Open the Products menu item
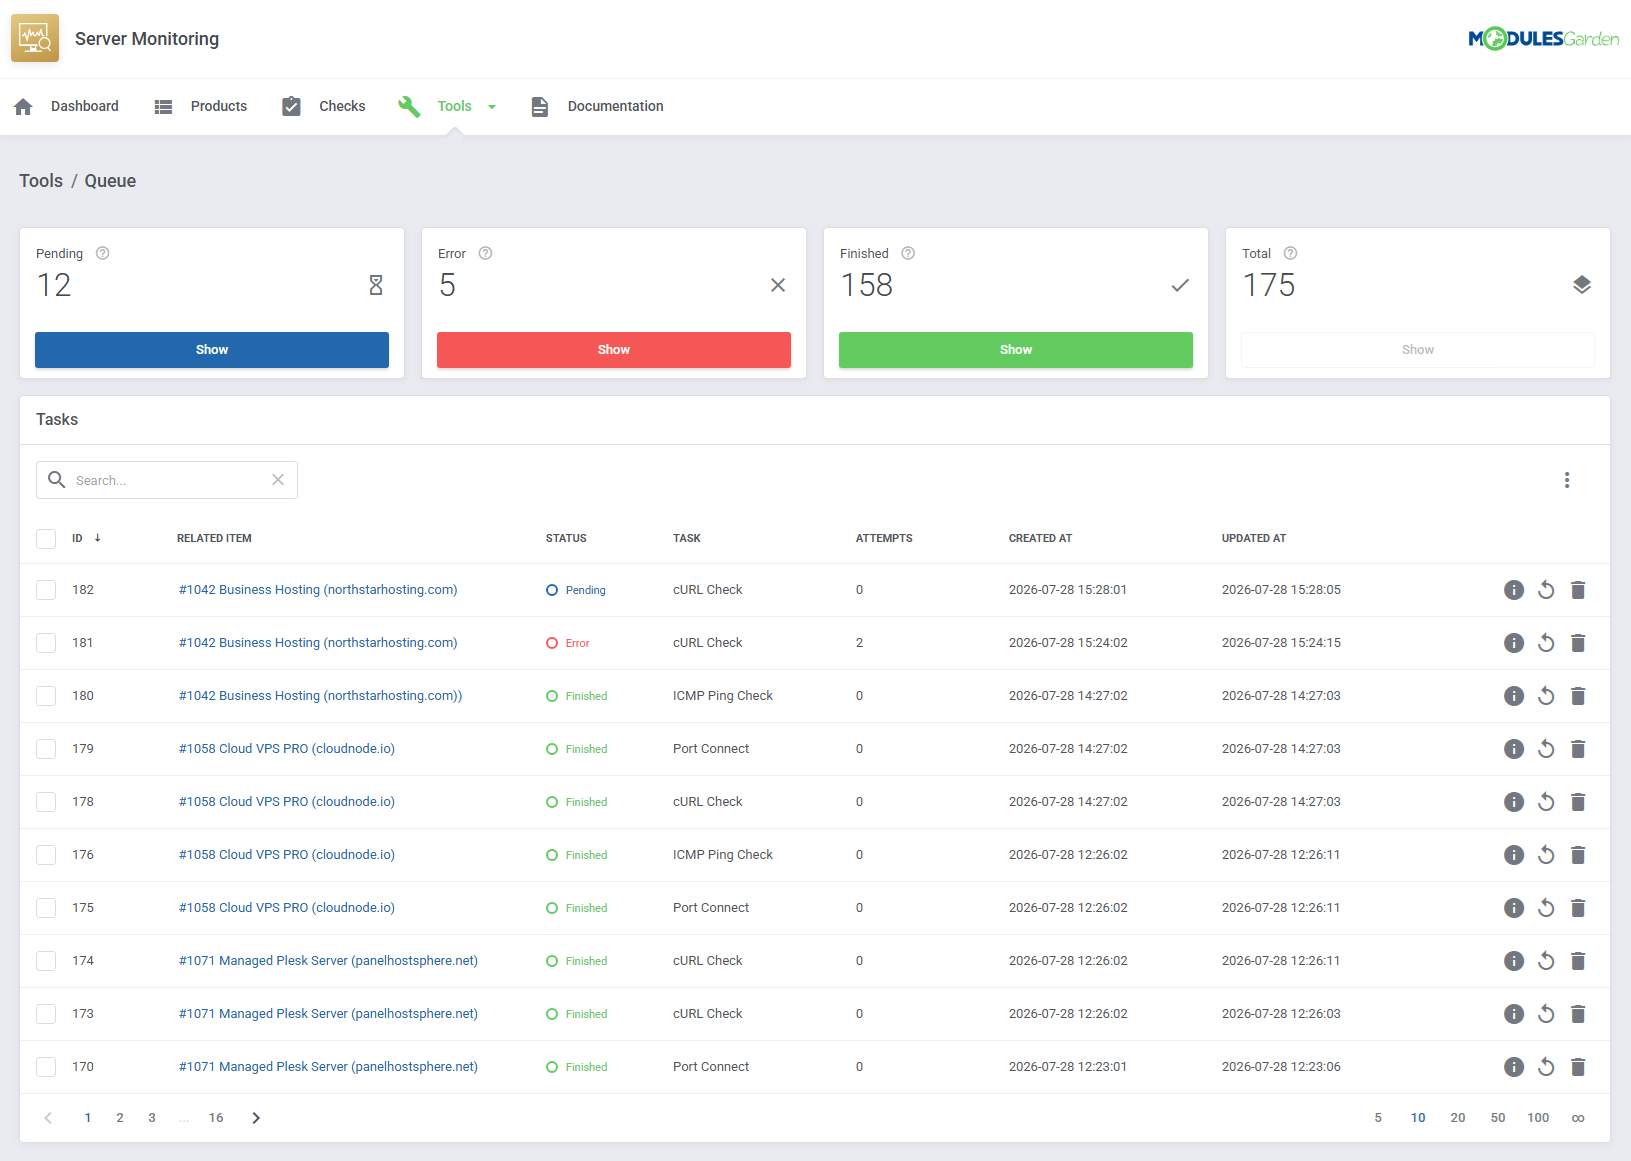Screen dimensions: 1631x1161 point(200,106)
